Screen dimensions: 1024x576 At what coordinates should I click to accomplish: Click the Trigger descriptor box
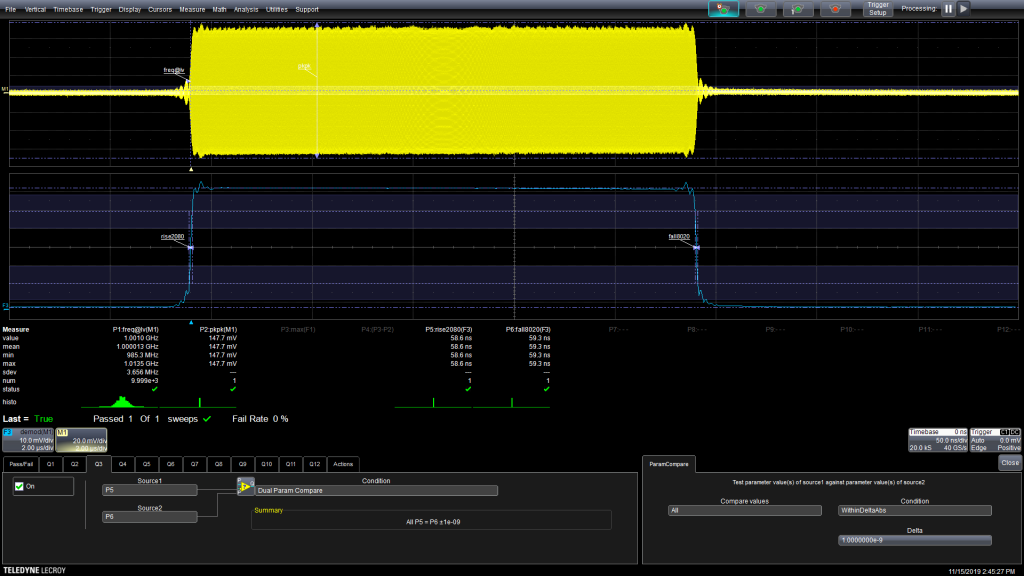(x=995, y=440)
